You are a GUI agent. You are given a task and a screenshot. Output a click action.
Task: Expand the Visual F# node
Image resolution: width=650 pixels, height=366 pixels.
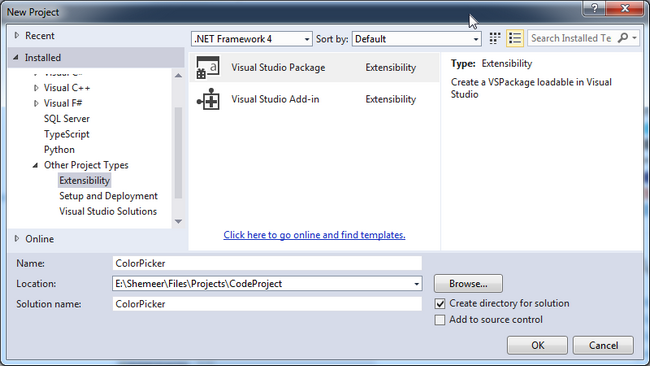click(36, 103)
